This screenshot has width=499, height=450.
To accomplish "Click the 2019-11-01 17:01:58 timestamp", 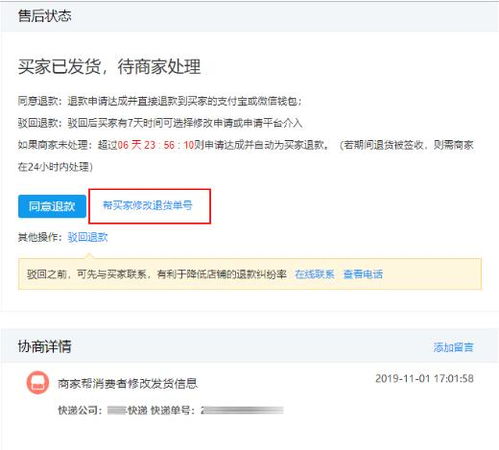I will [424, 378].
